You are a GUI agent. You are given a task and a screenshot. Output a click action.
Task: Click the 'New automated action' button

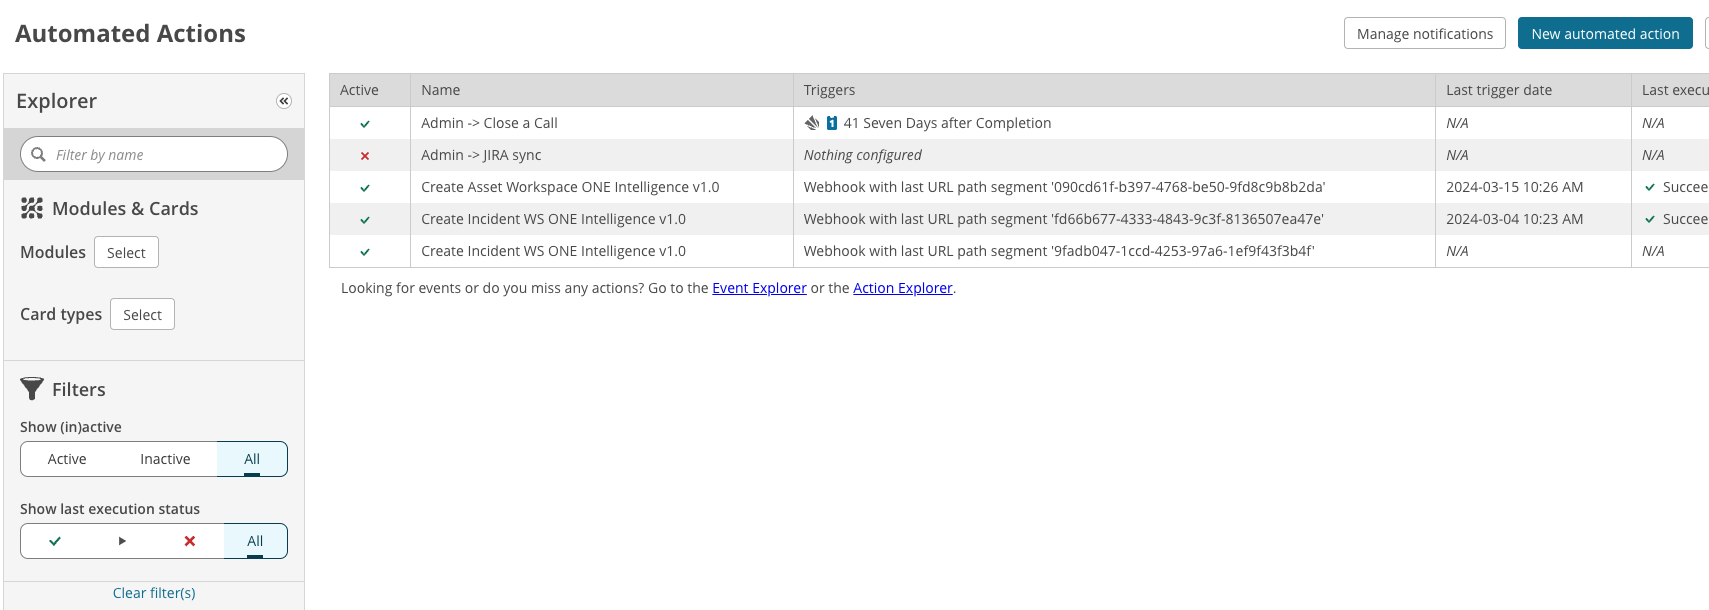(1605, 32)
